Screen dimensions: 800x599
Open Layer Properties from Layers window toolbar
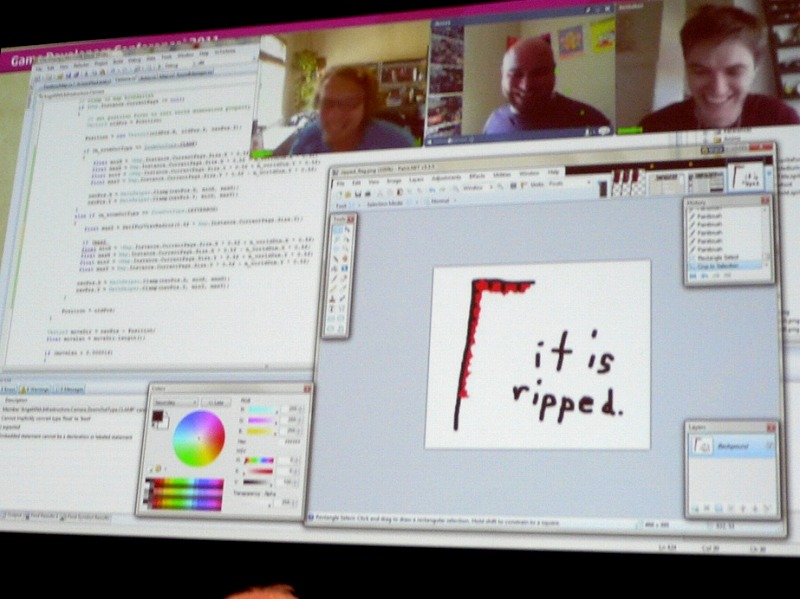click(767, 509)
